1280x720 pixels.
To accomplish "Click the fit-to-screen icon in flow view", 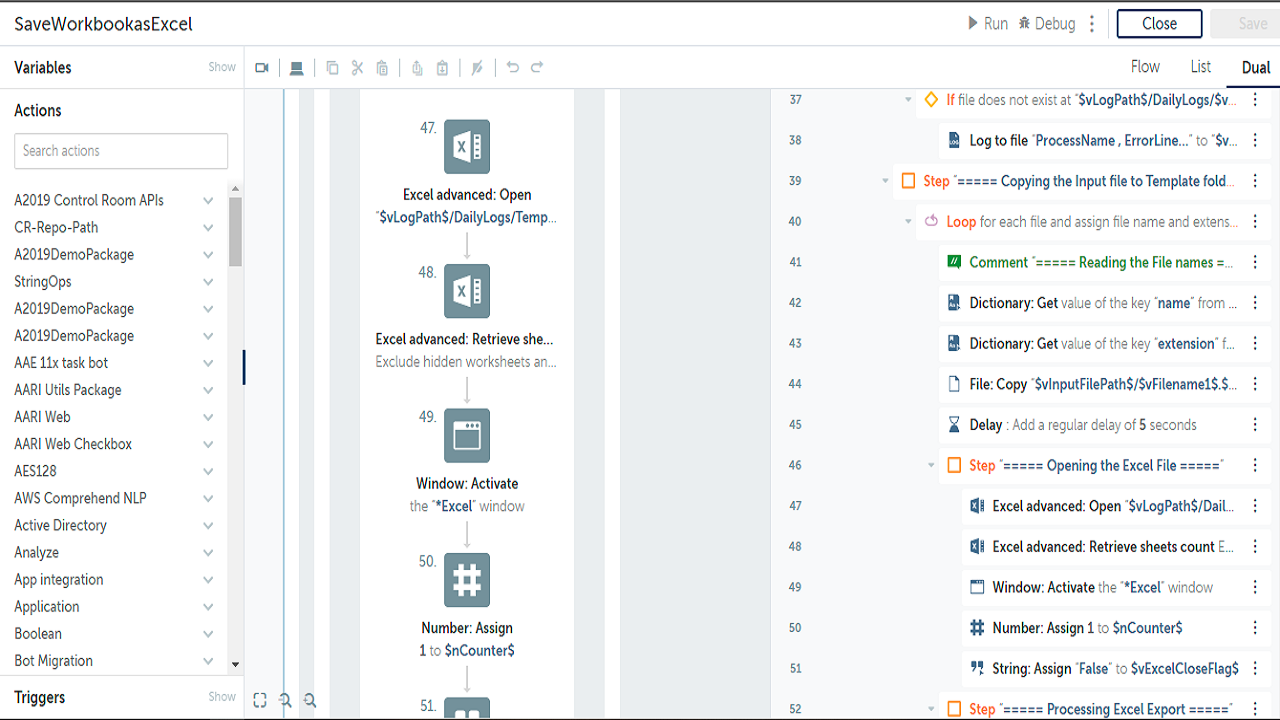I will pyautogui.click(x=260, y=701).
